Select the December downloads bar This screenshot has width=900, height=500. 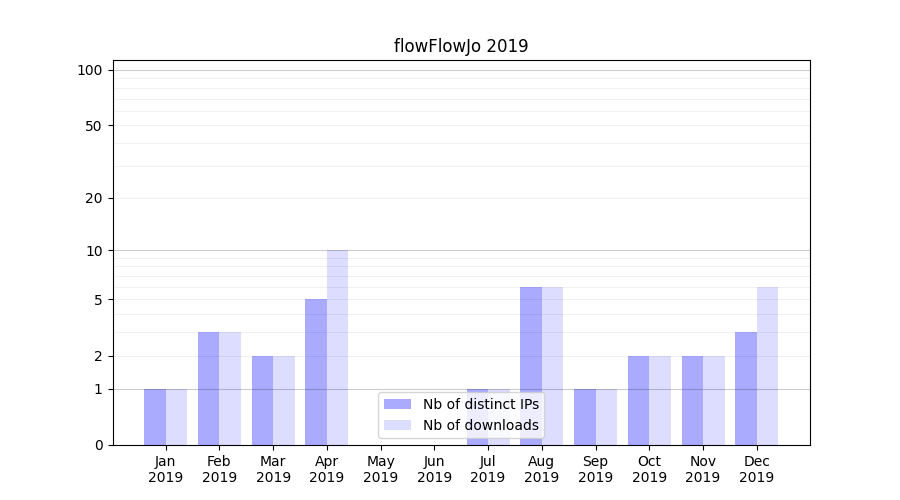coord(767,365)
